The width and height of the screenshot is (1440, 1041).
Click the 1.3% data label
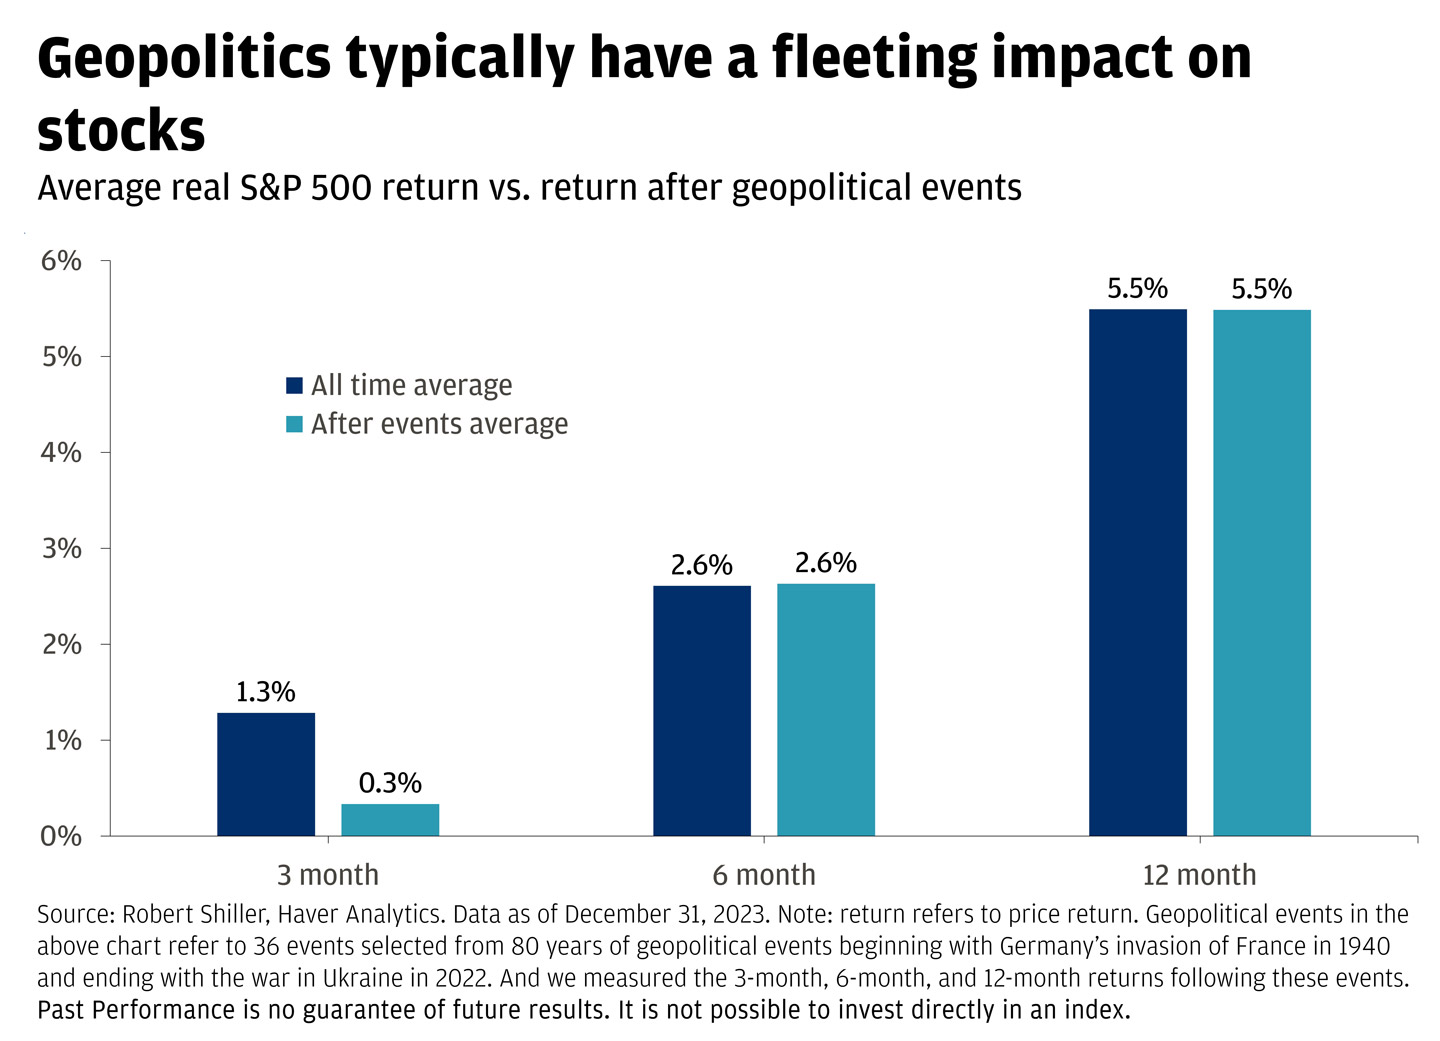click(x=266, y=692)
